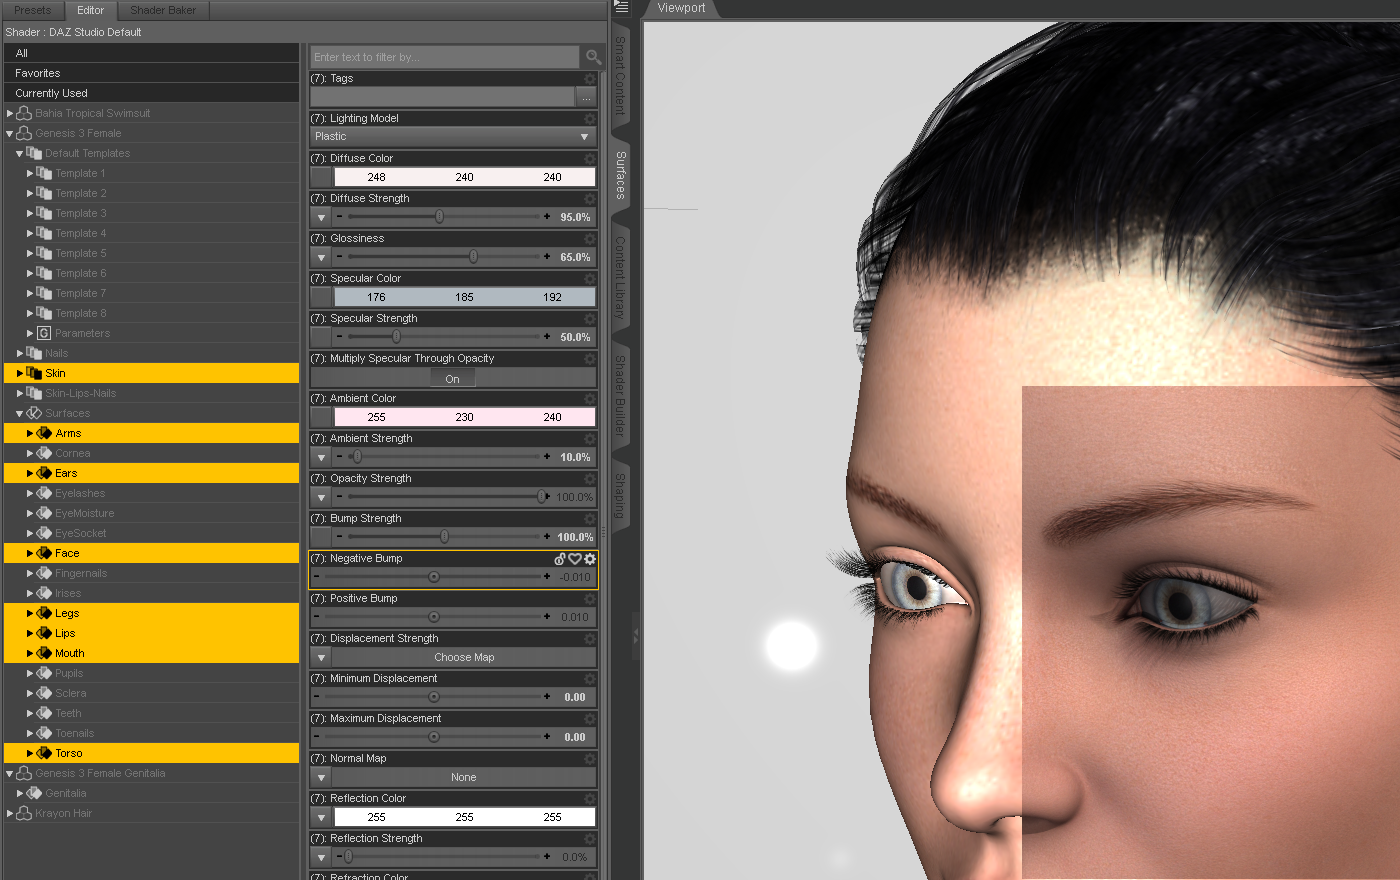Switch to the Shader Baker tab

click(163, 10)
